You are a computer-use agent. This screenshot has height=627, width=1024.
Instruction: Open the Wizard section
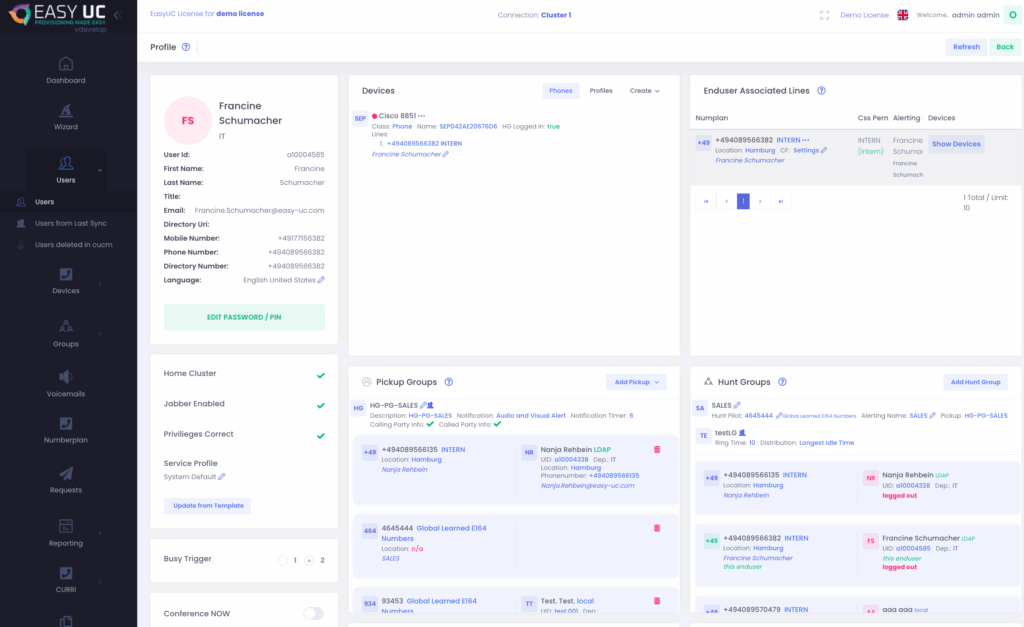coord(65,119)
